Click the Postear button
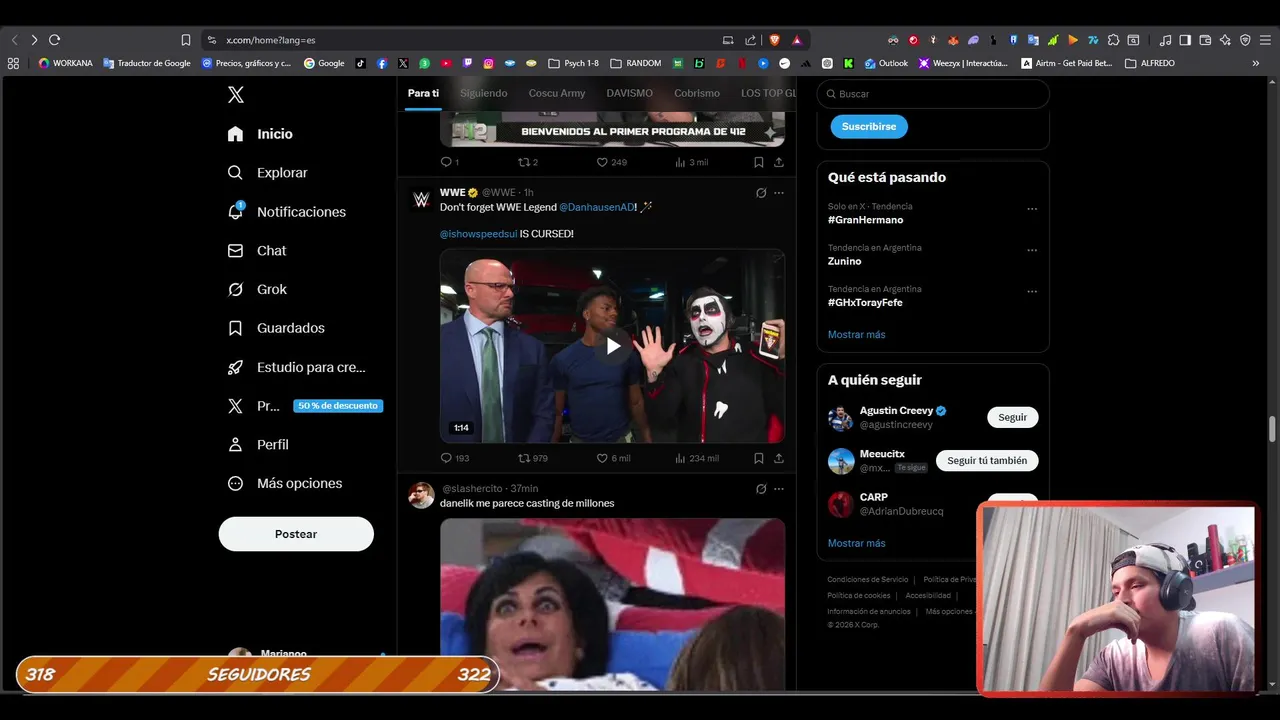Viewport: 1280px width, 720px height. 296,534
